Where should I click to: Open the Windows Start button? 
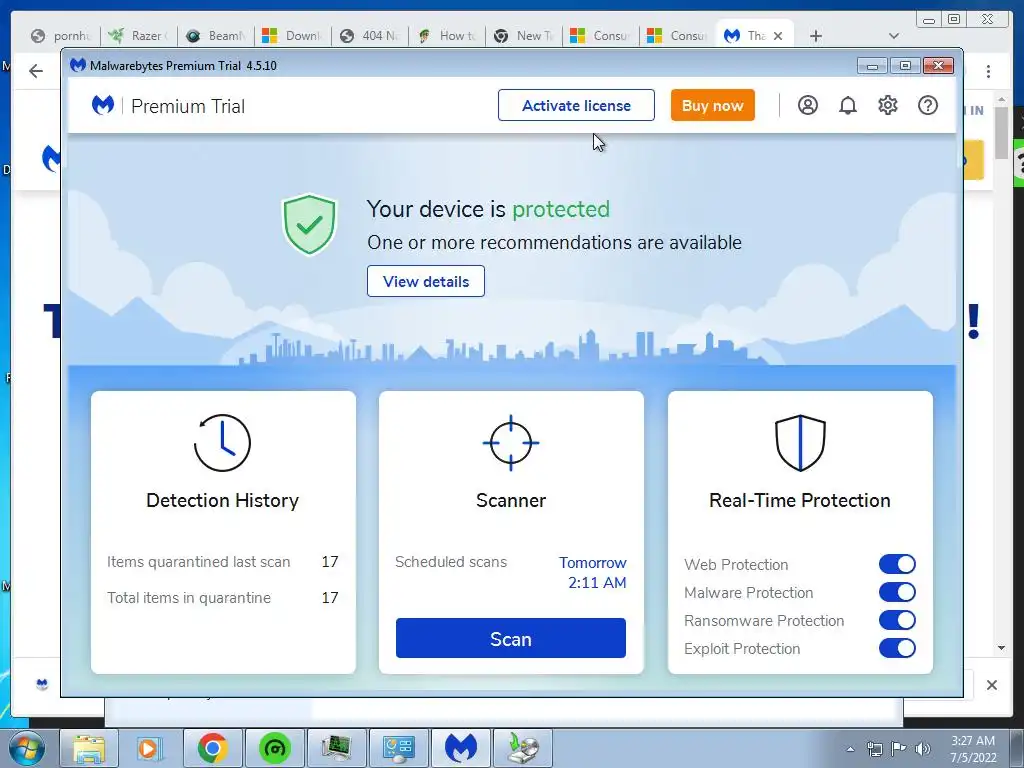[x=26, y=748]
